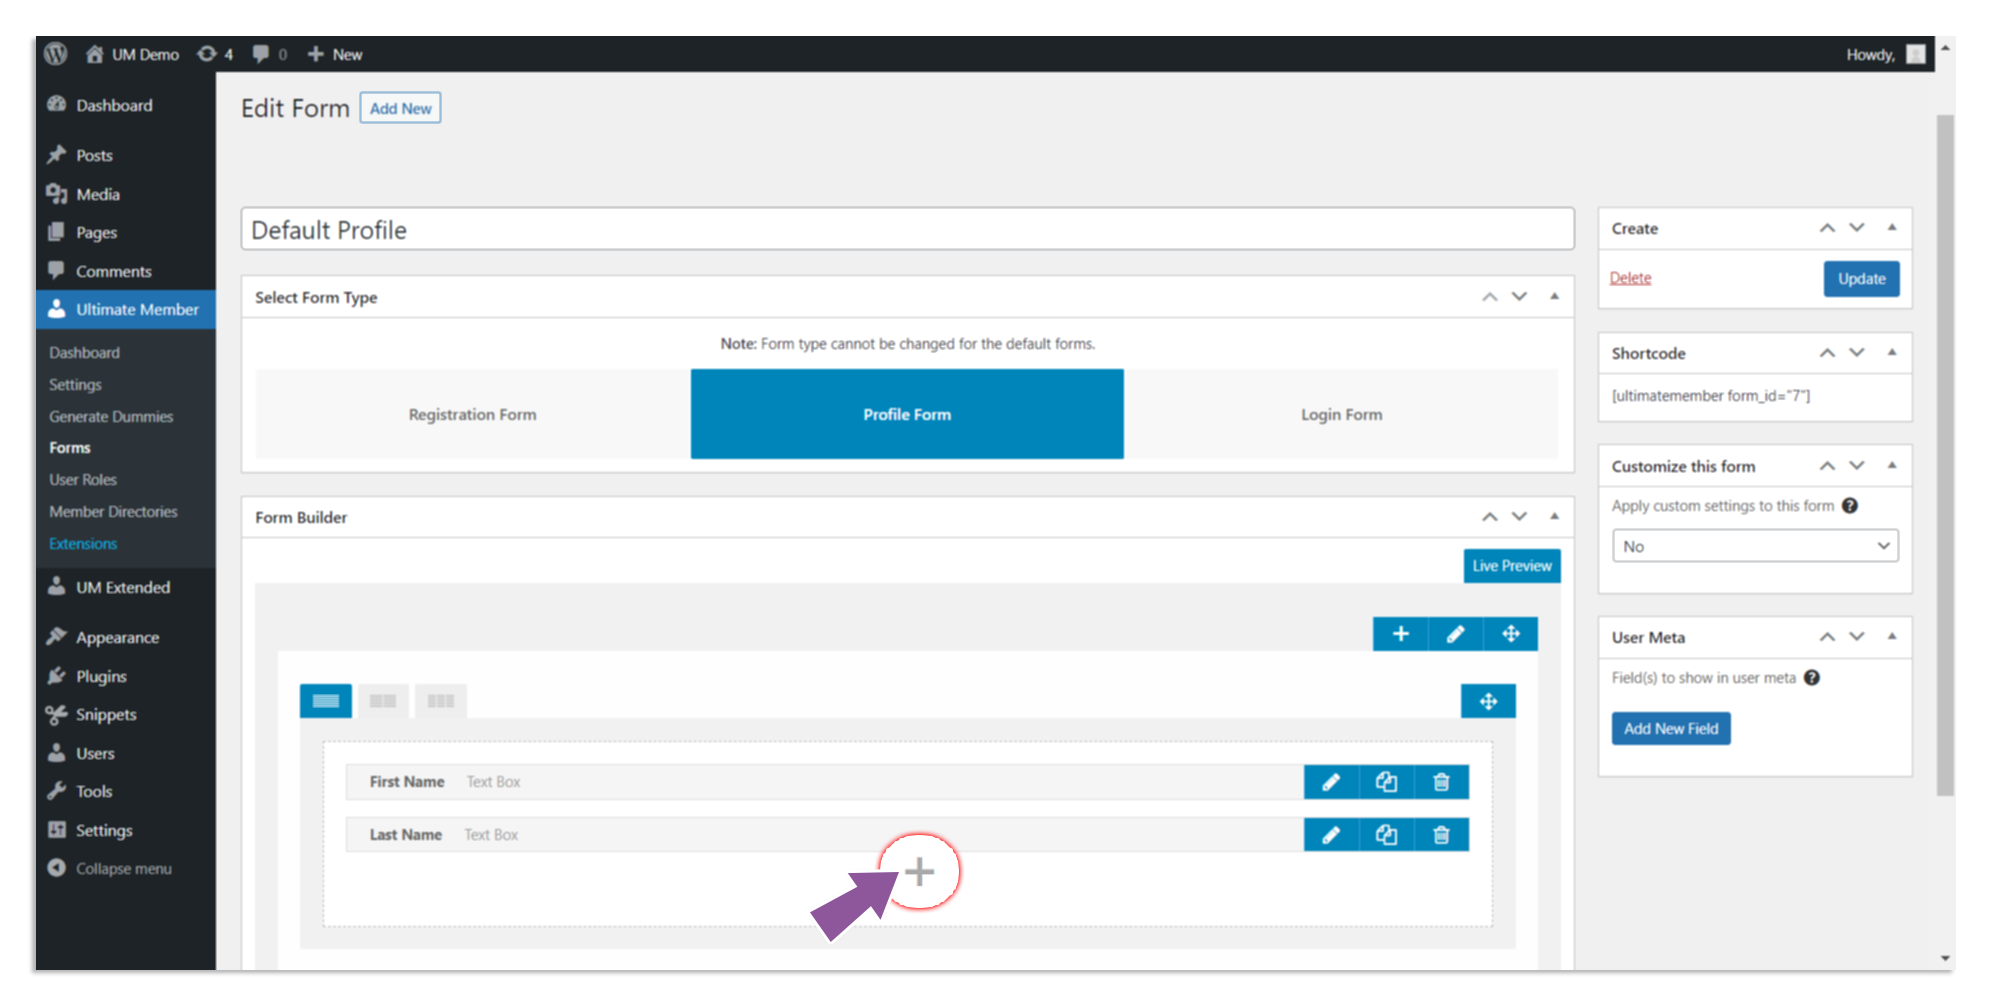
Task: Move Select Form Type panel up
Action: tap(1489, 297)
